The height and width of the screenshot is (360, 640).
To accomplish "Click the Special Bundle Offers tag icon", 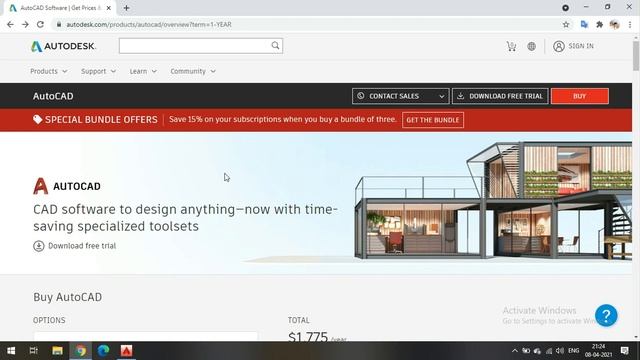I will point(38,119).
